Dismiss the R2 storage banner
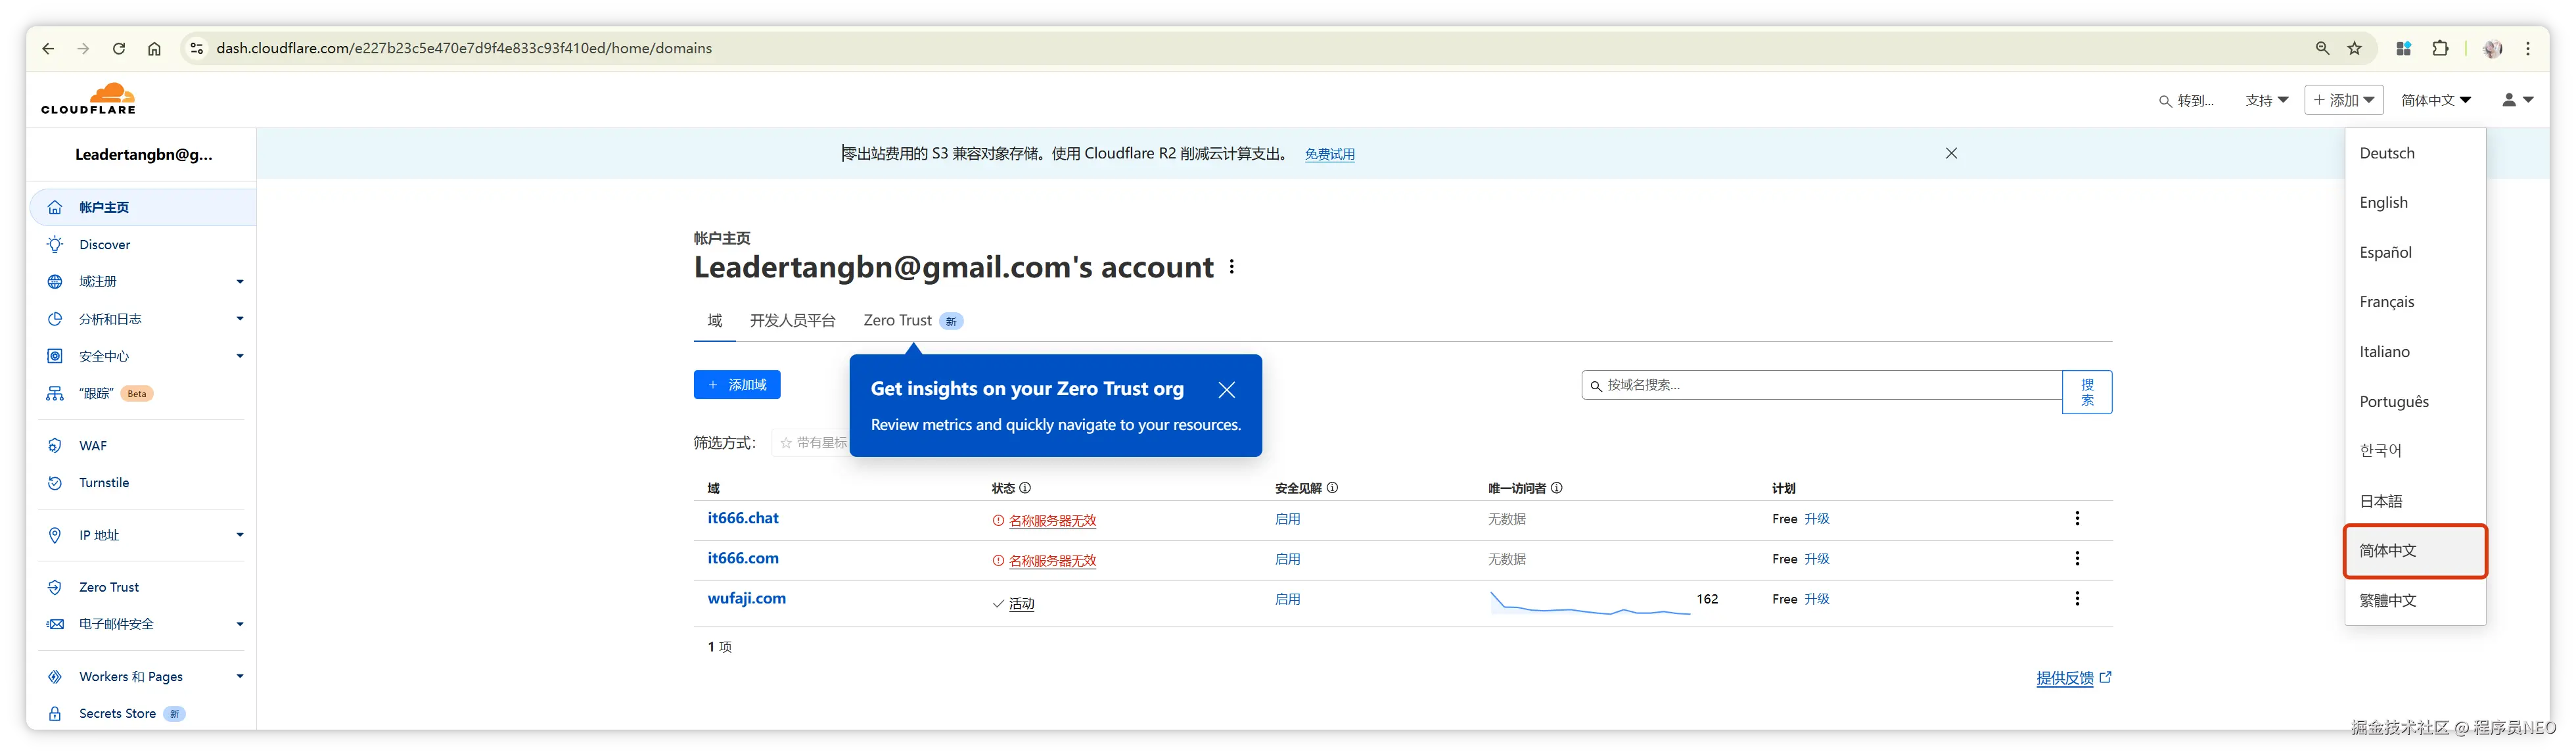 pos(1951,154)
